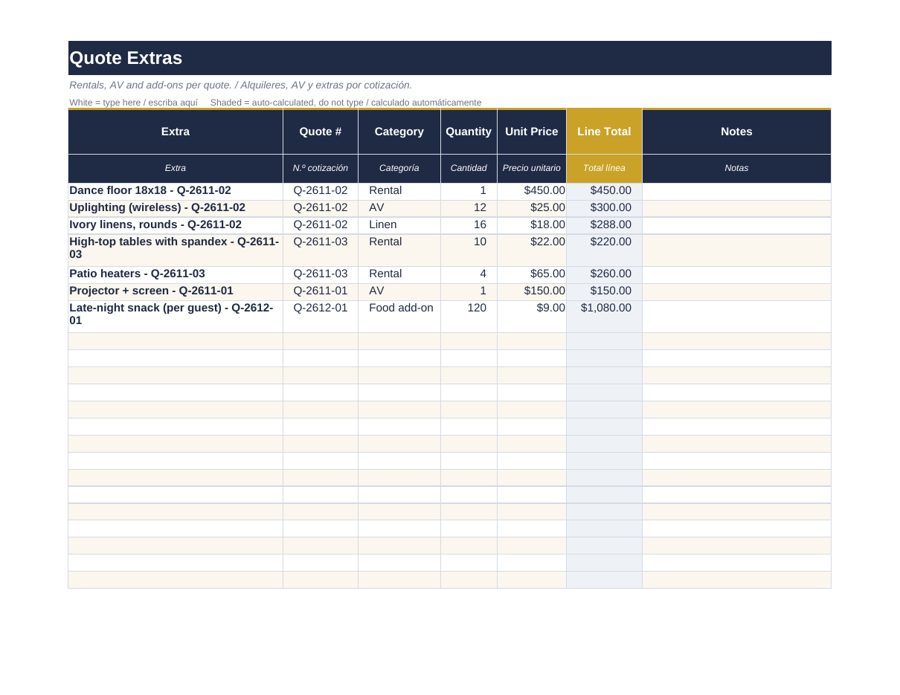This screenshot has height=695, width=900.
Task: Click 'Ivory linens, rounds - Q-2611-02' cell
Action: click(176, 225)
